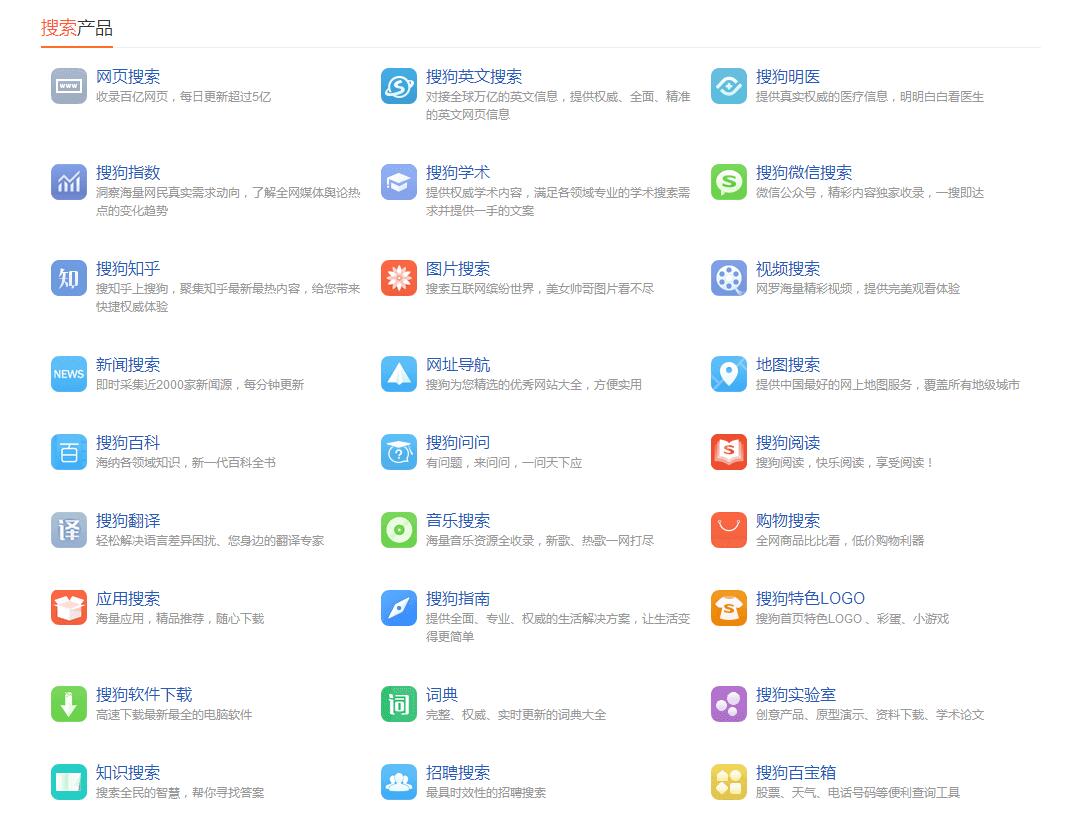Open the 搜狗明医 title link

pyautogui.click(x=788, y=77)
